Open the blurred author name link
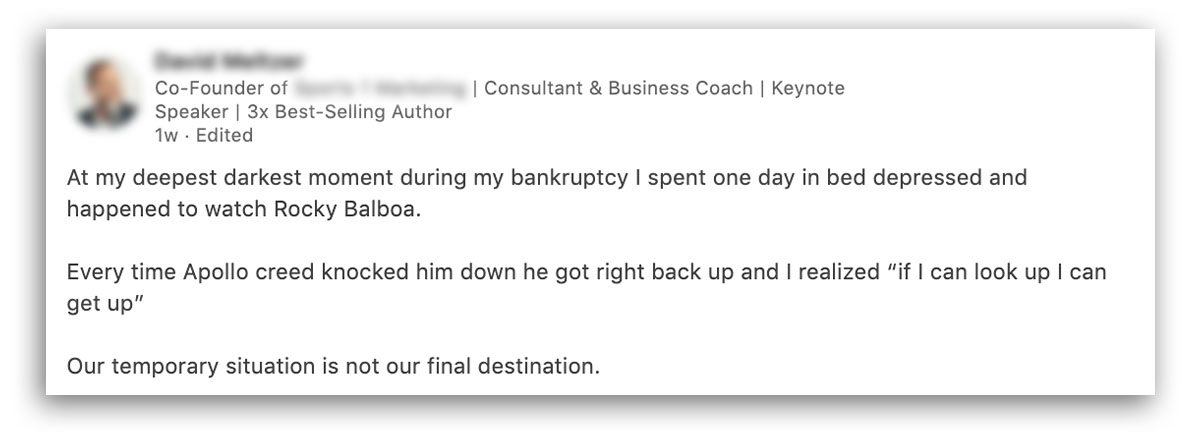The width and height of the screenshot is (1200, 432). pos(229,61)
